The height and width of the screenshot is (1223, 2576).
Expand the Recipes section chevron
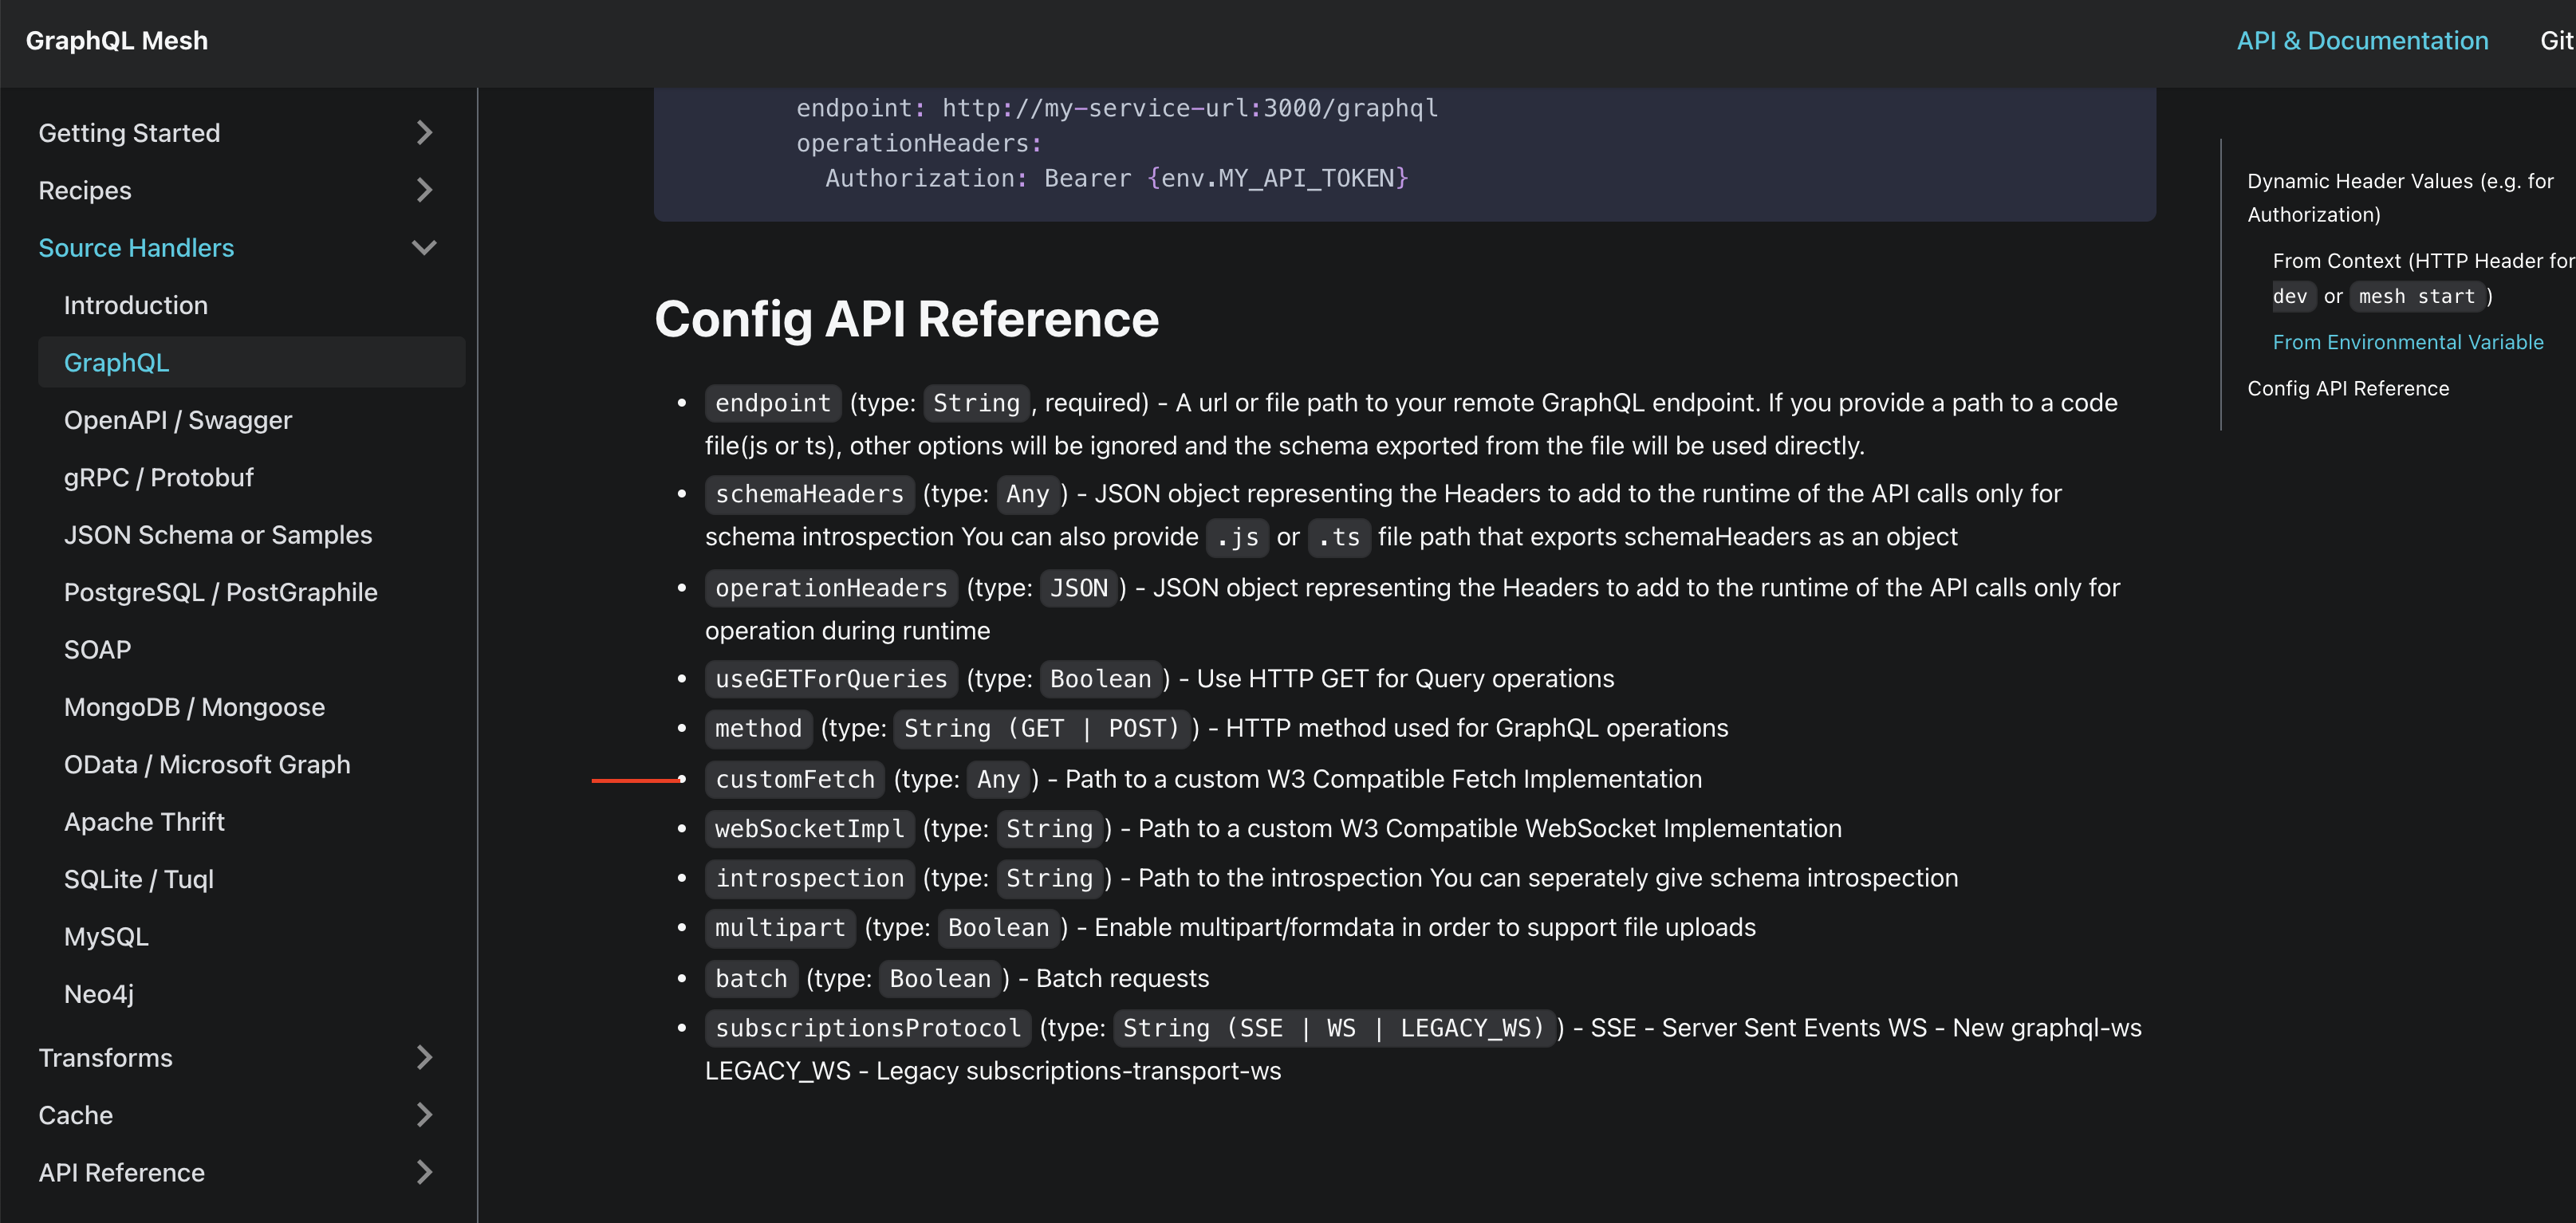[424, 190]
